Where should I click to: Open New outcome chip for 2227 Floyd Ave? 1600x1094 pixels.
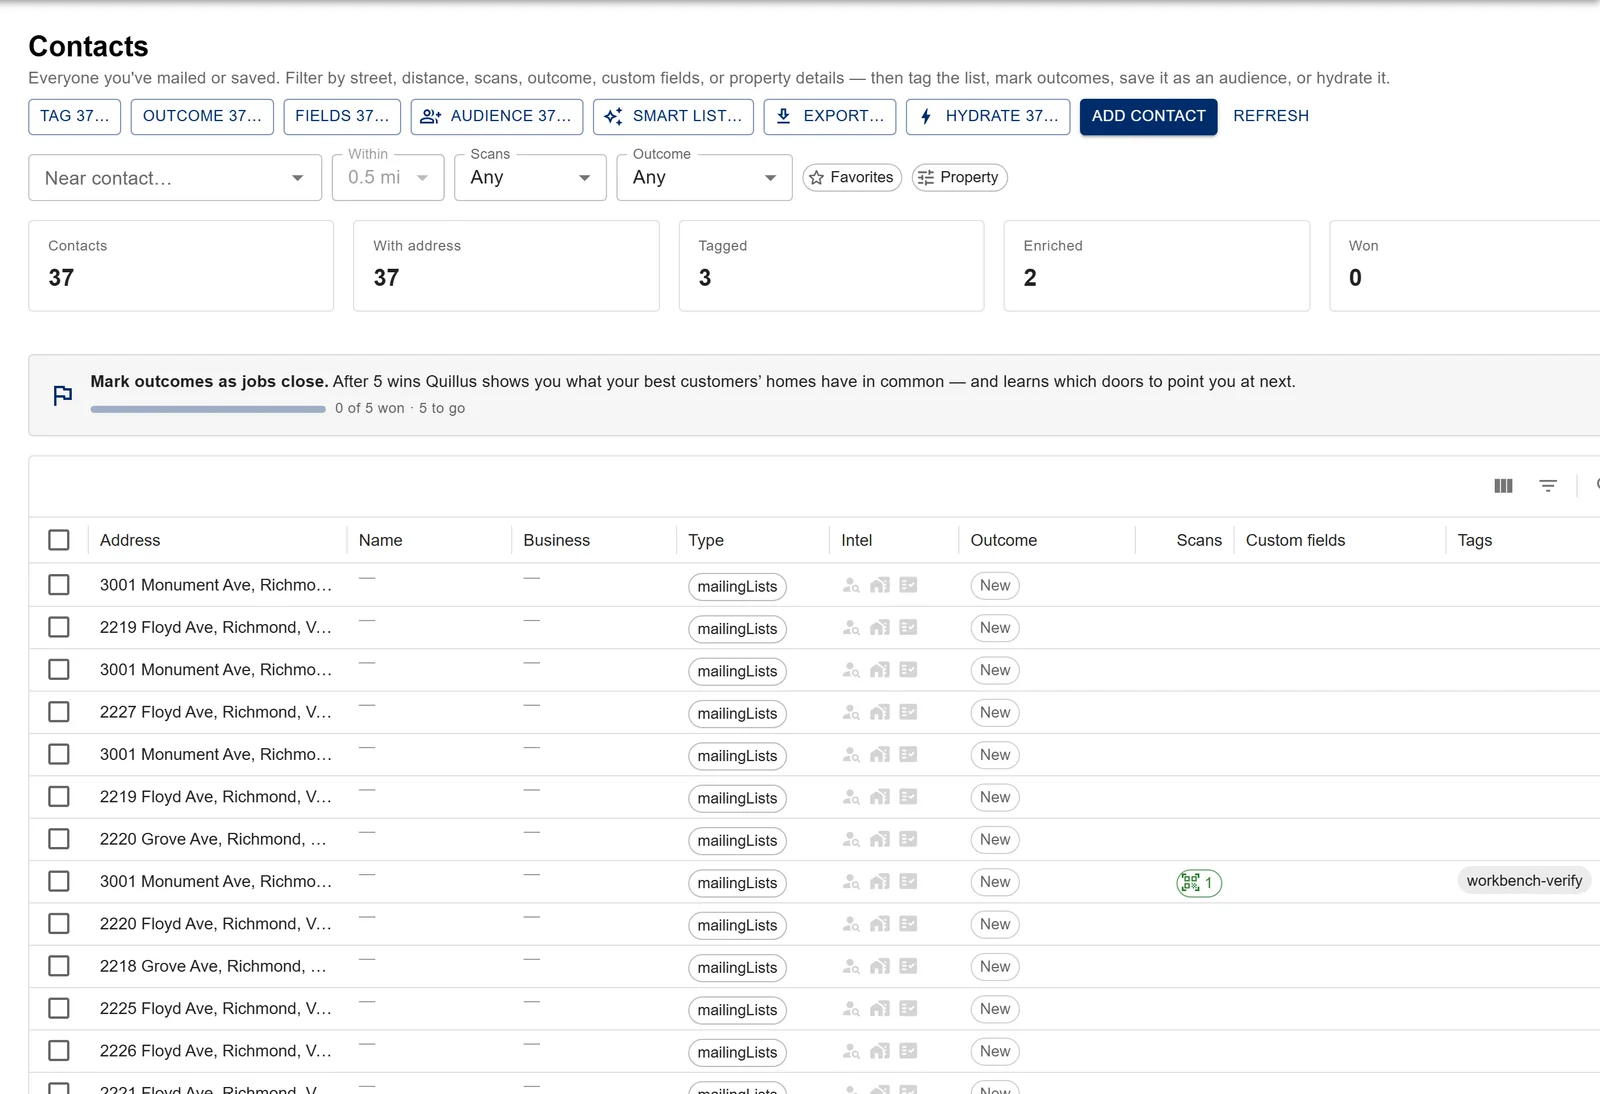pyautogui.click(x=995, y=713)
